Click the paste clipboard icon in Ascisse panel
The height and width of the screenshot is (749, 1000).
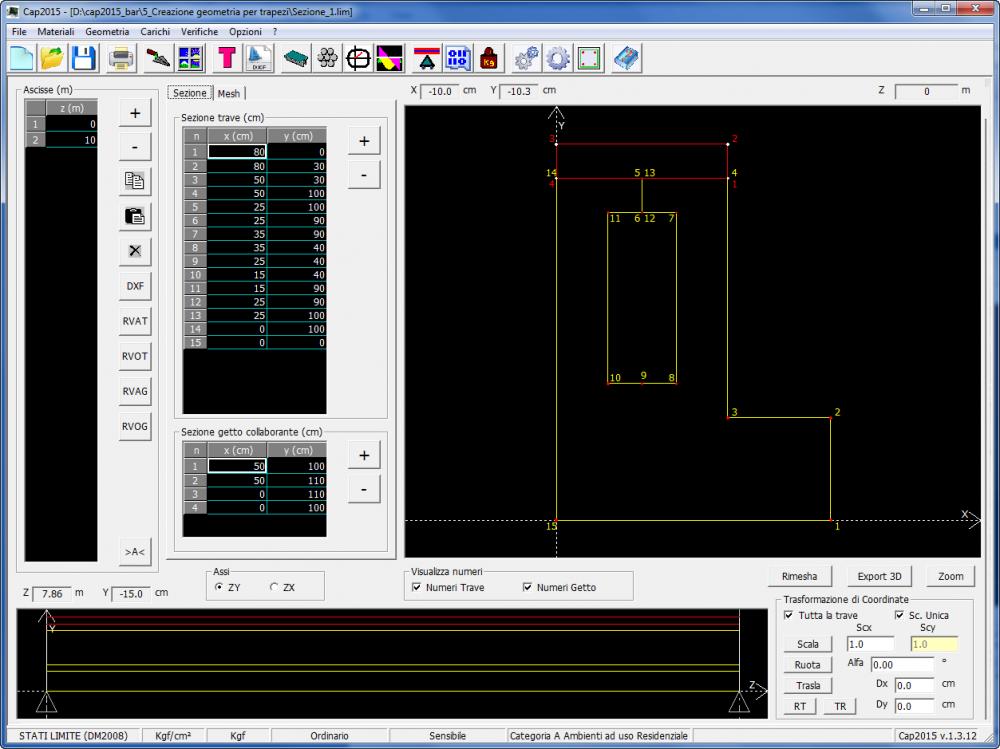(x=135, y=216)
